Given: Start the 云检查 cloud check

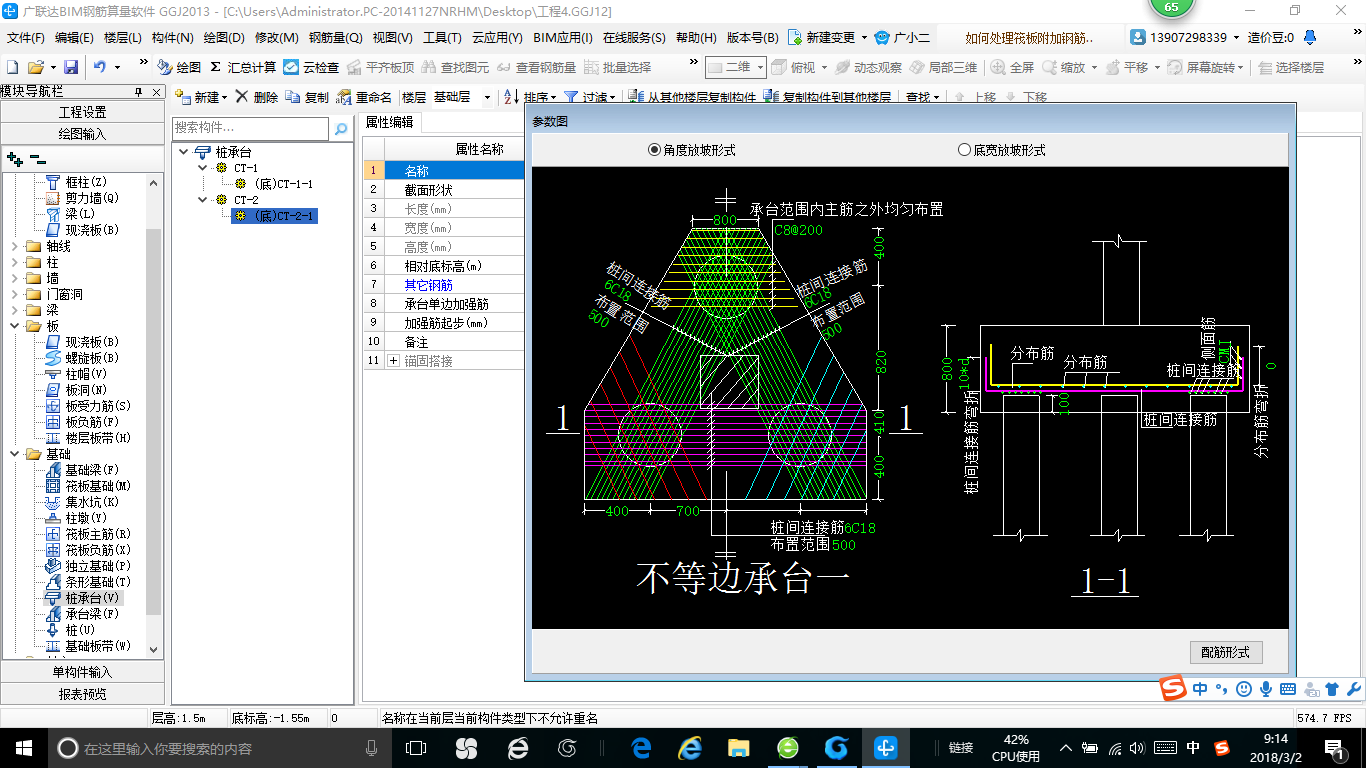Looking at the screenshot, I should 311,67.
